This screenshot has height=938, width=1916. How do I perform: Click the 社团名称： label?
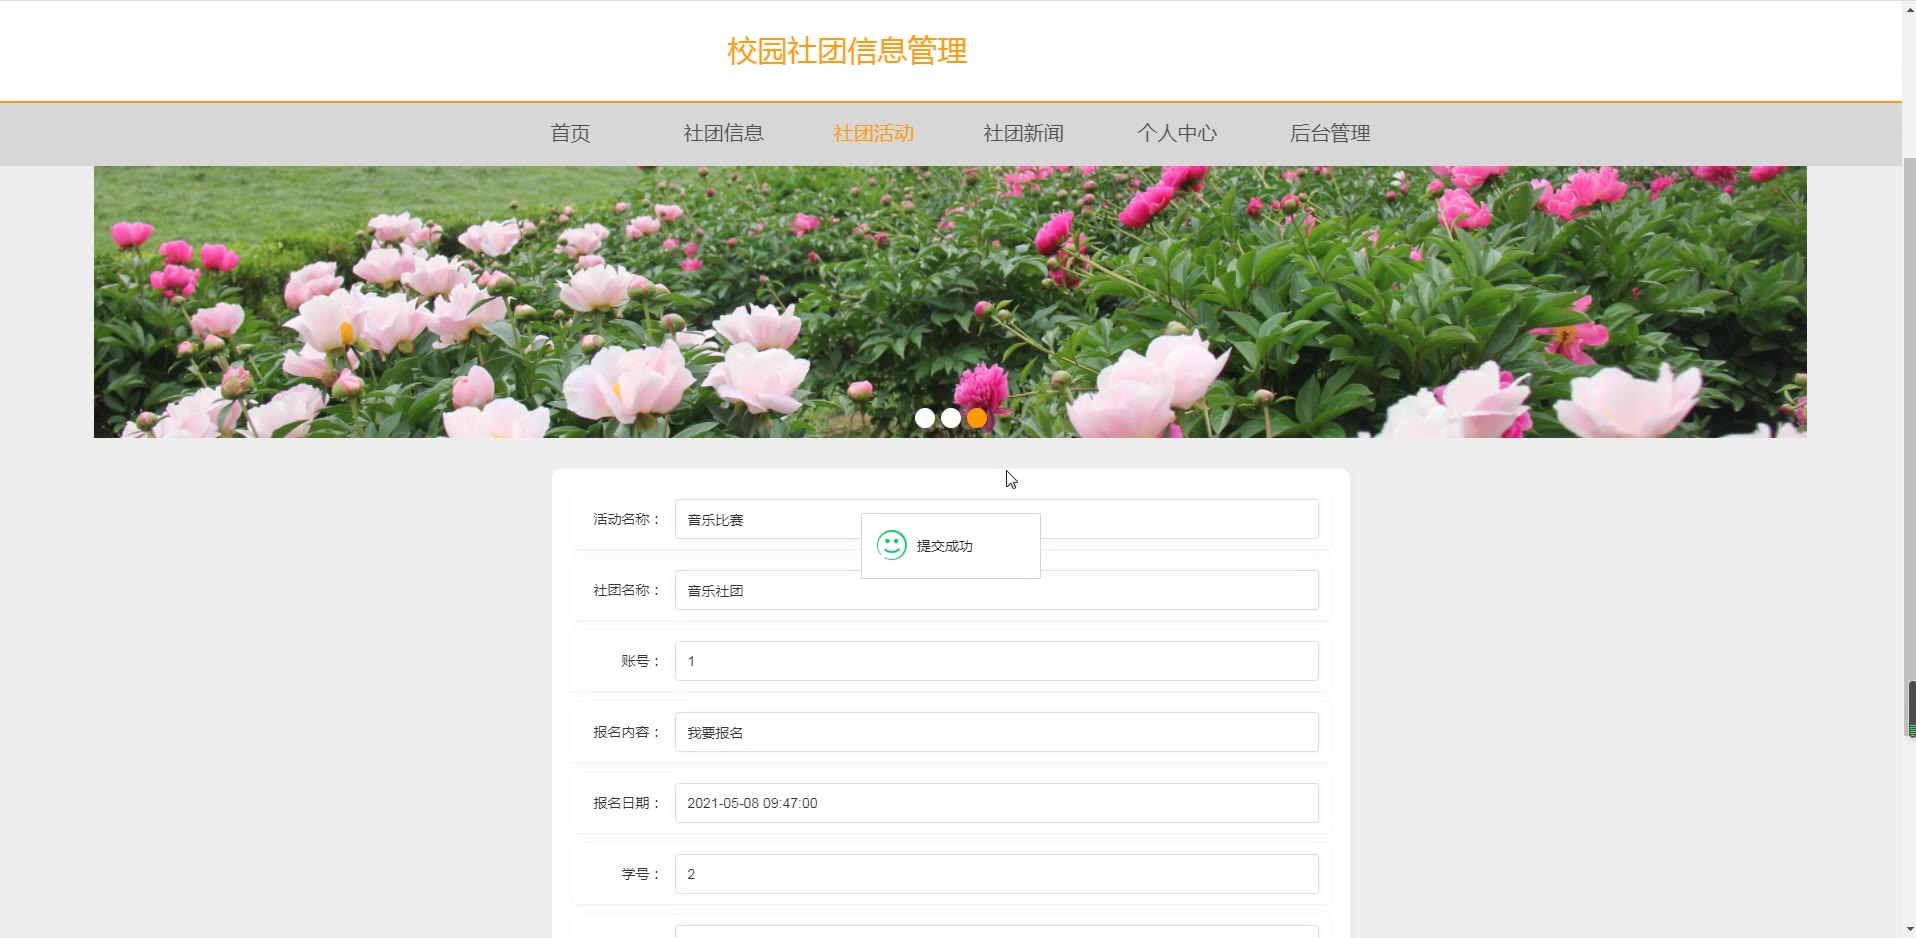(627, 590)
